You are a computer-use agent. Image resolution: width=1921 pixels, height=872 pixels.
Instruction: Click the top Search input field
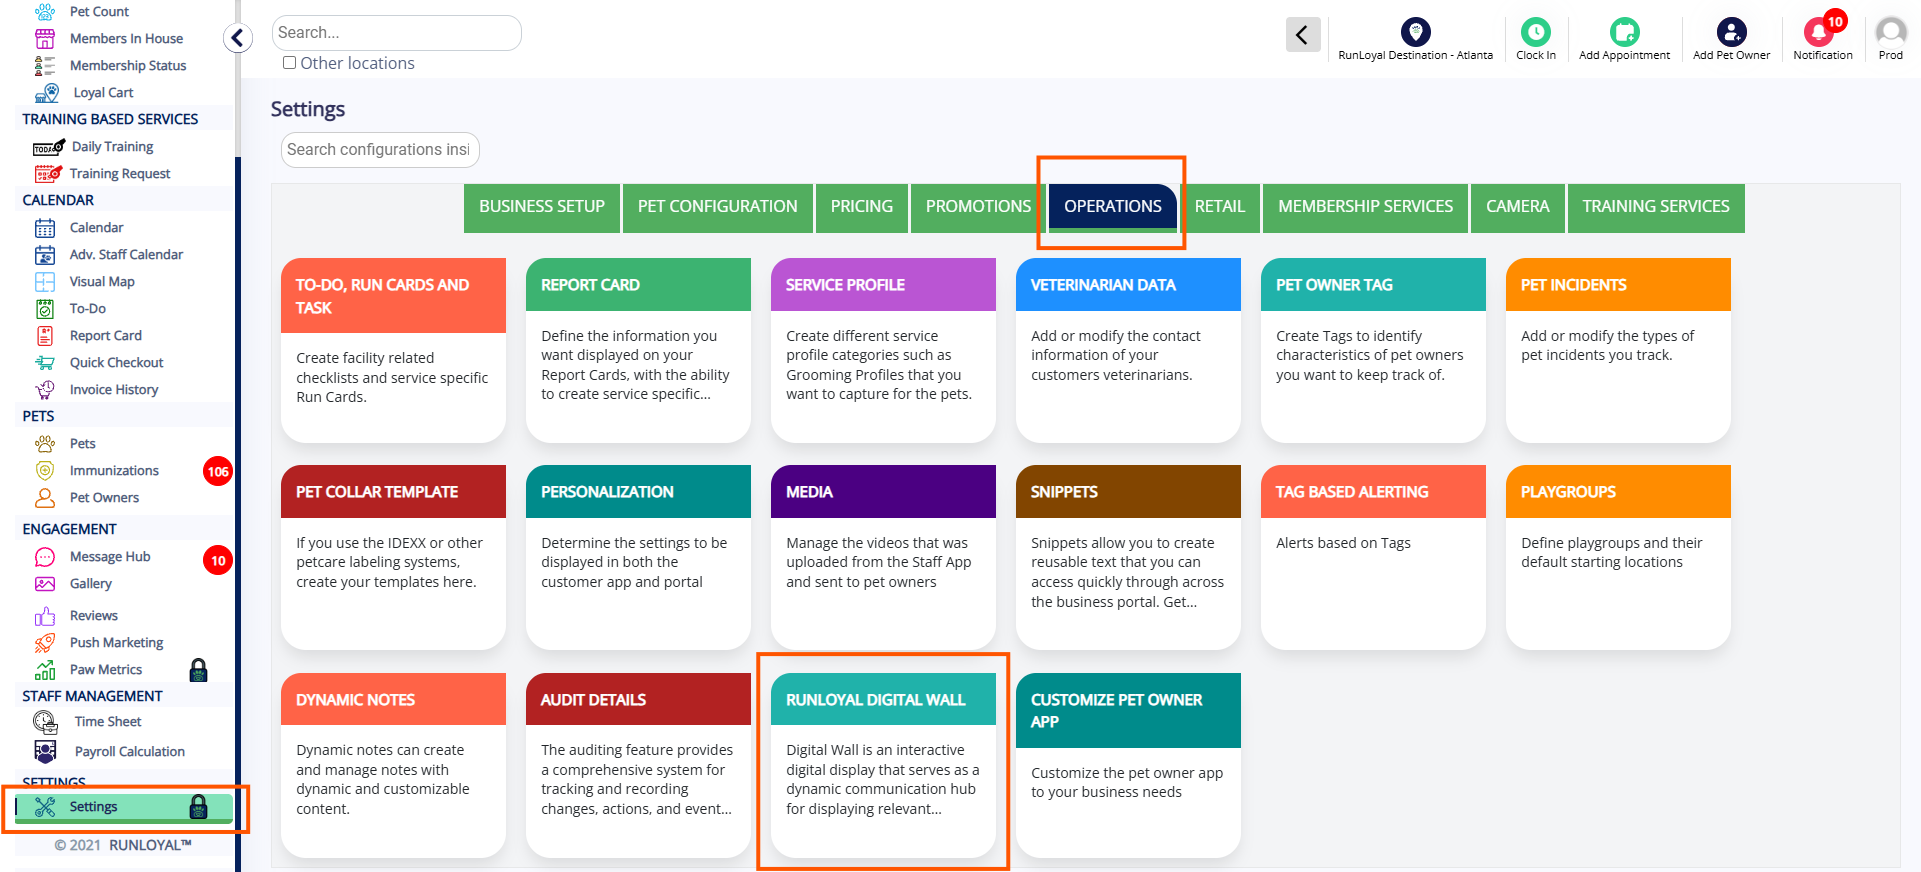click(396, 33)
